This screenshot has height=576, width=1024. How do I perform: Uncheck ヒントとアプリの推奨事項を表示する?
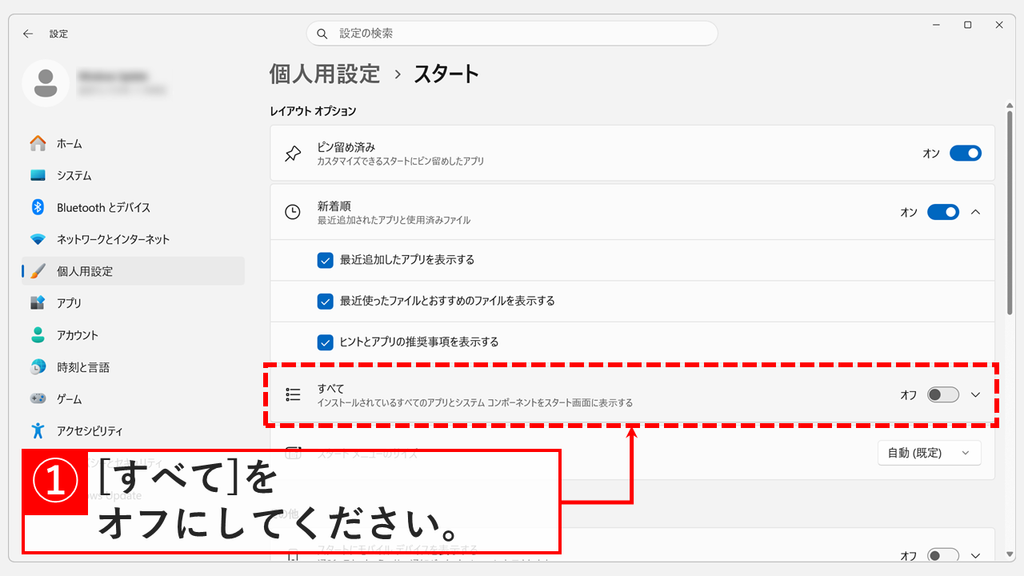coord(325,342)
